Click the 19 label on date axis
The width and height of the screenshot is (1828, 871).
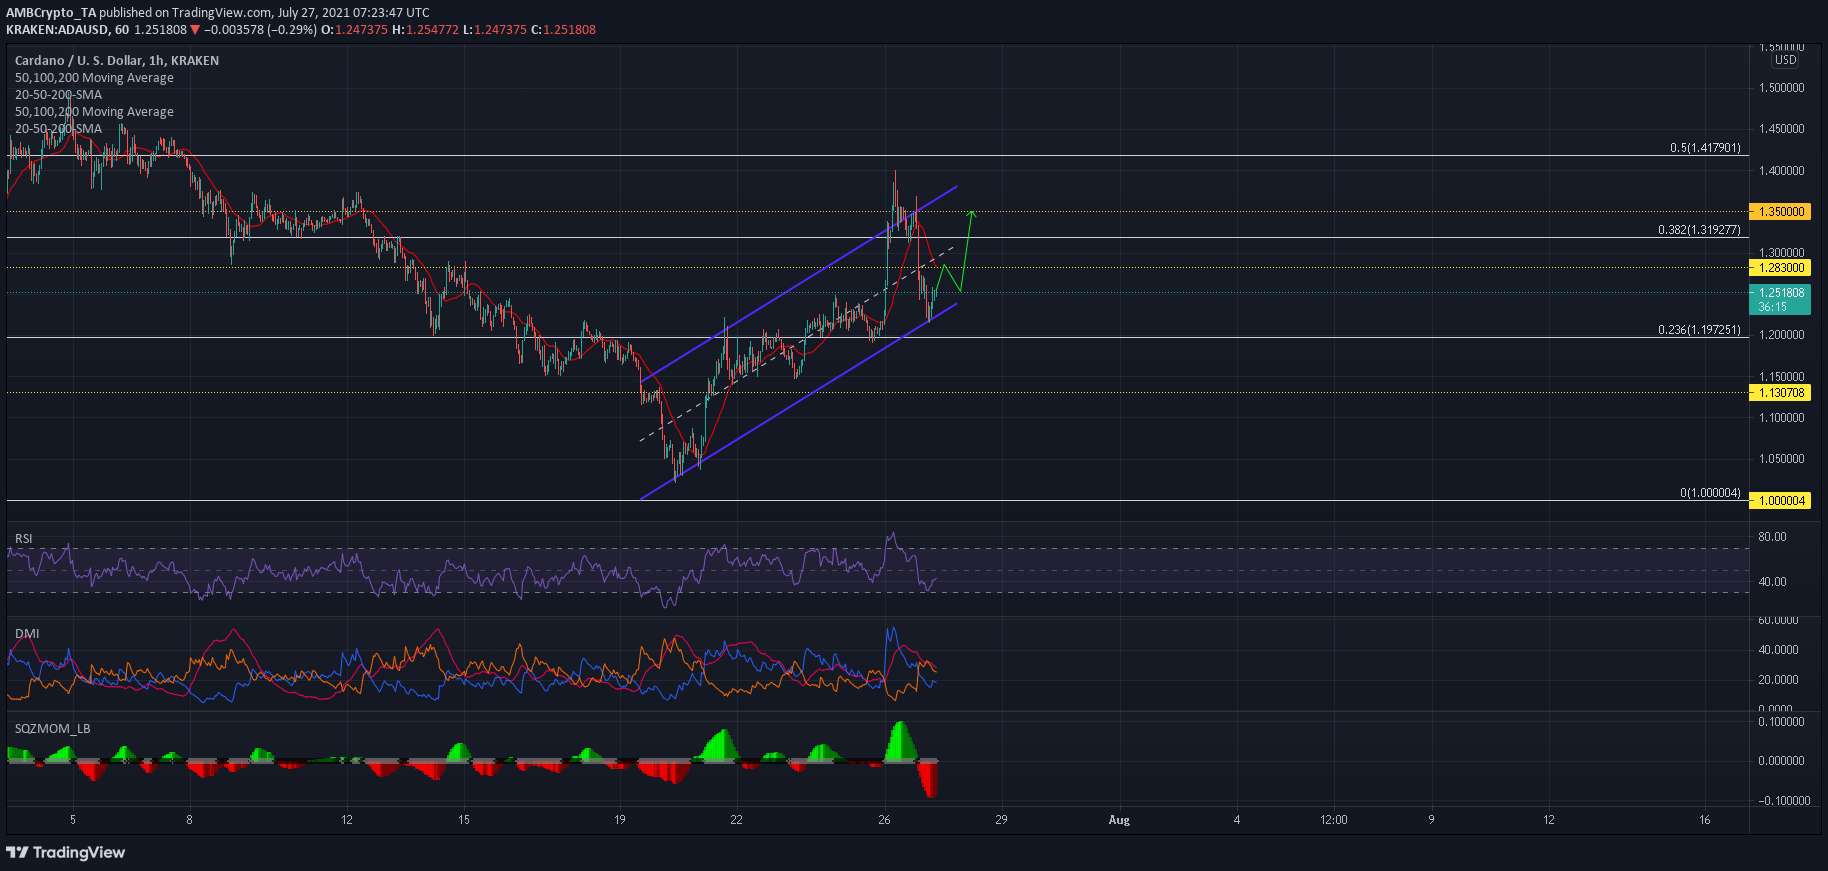point(620,820)
